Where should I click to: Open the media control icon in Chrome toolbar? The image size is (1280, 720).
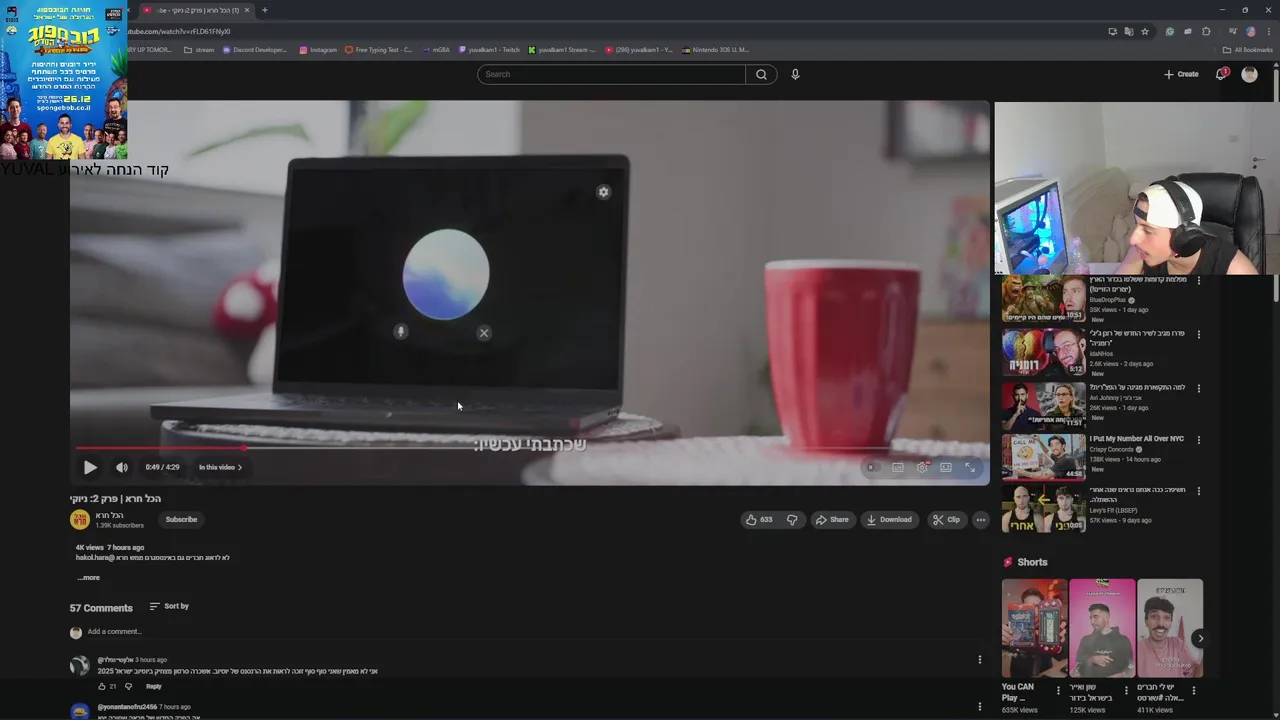(1232, 31)
